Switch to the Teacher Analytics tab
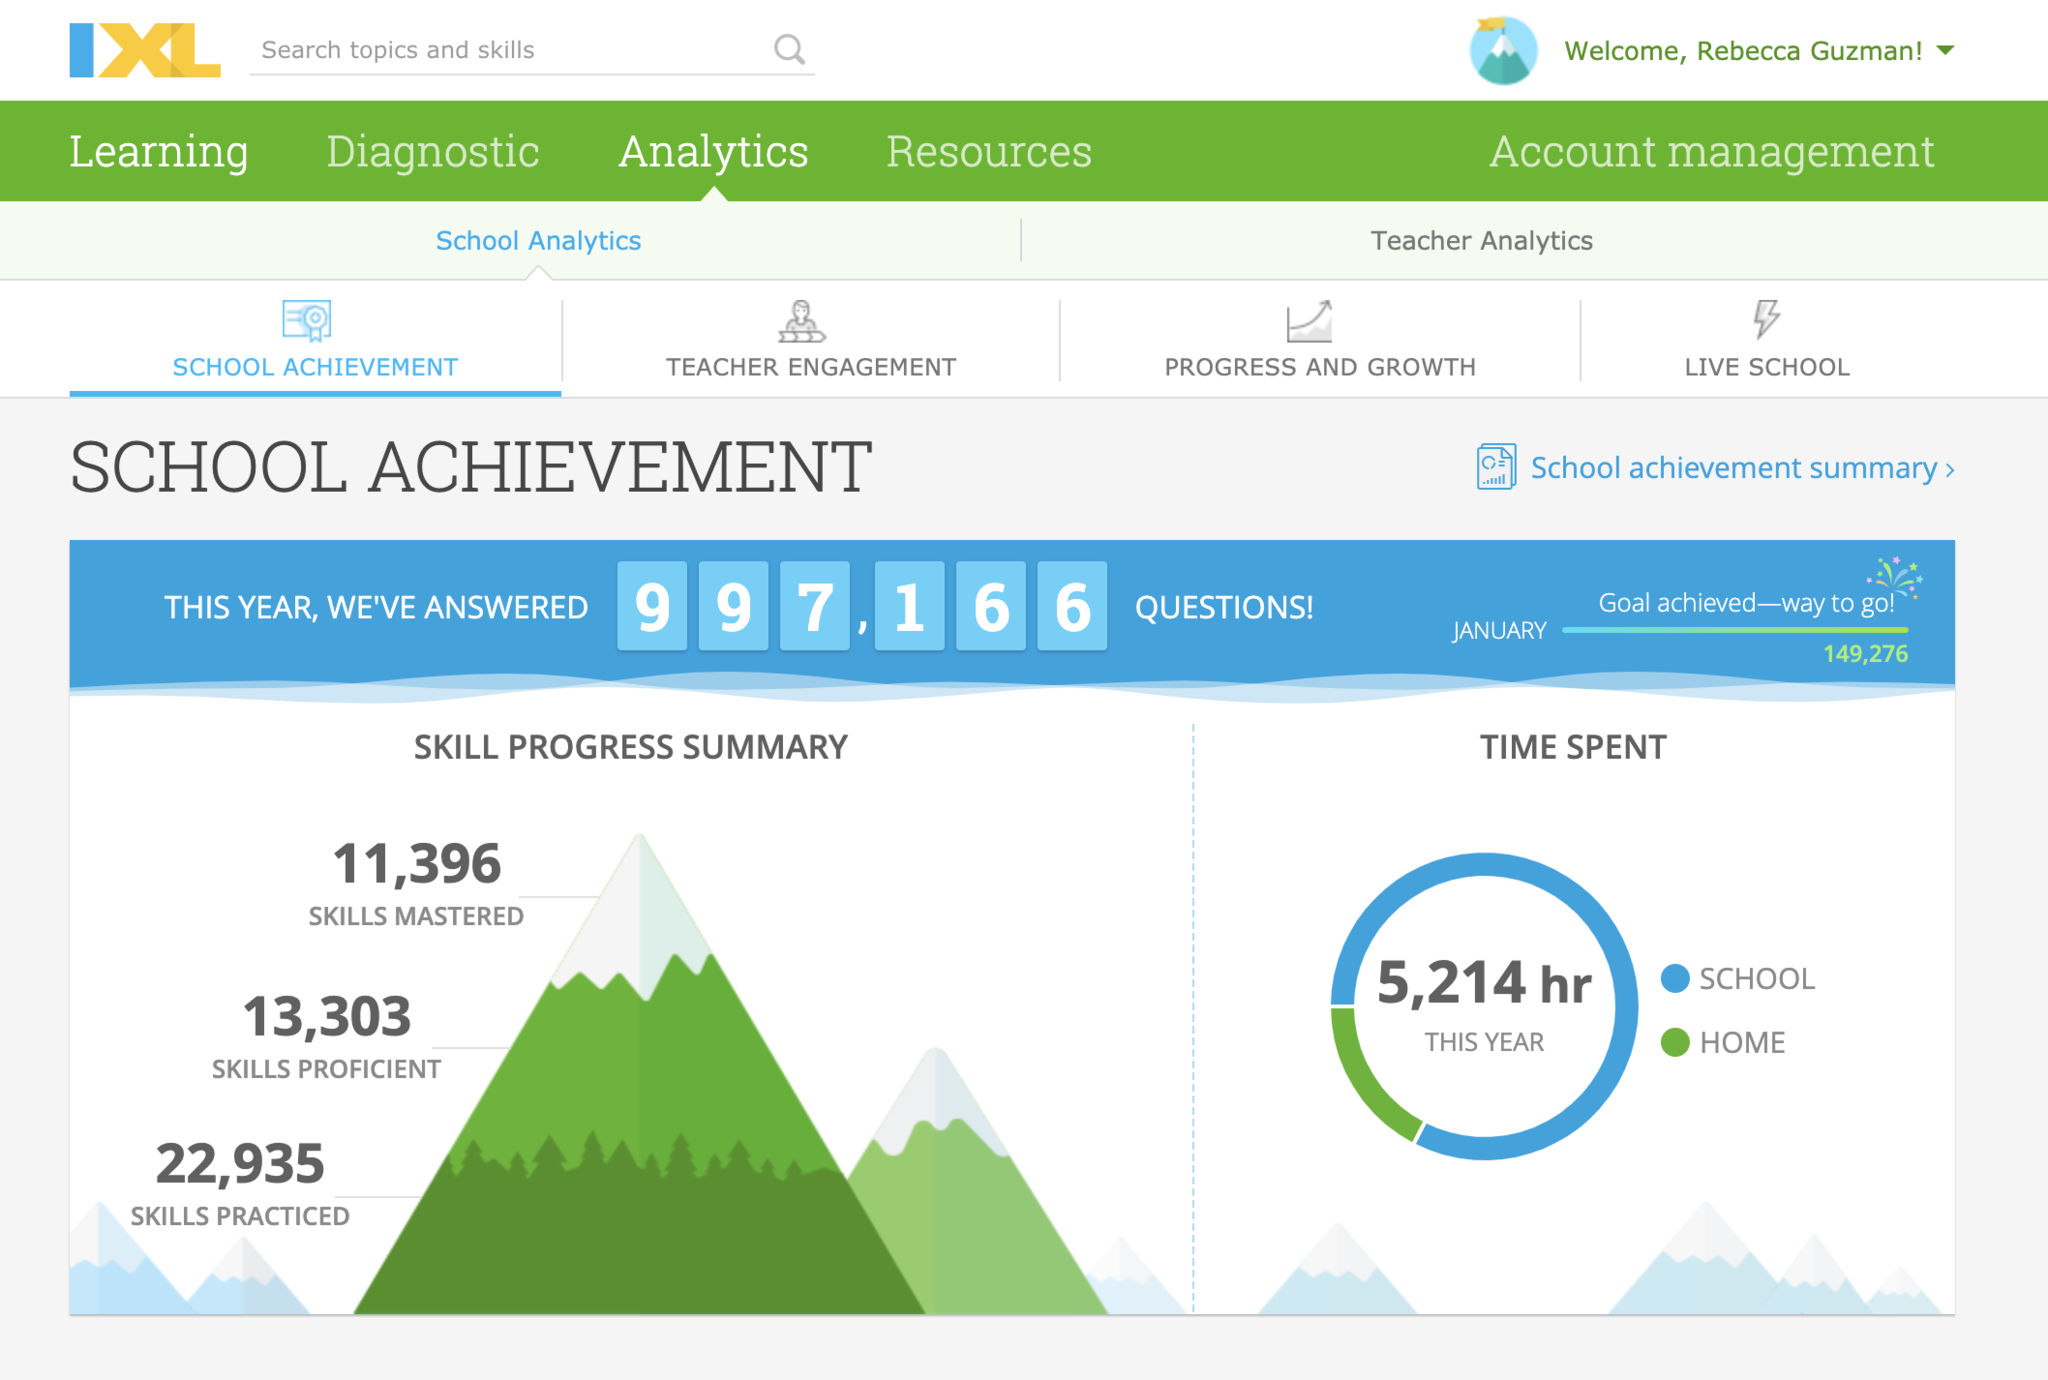The image size is (2048, 1380). [1481, 240]
